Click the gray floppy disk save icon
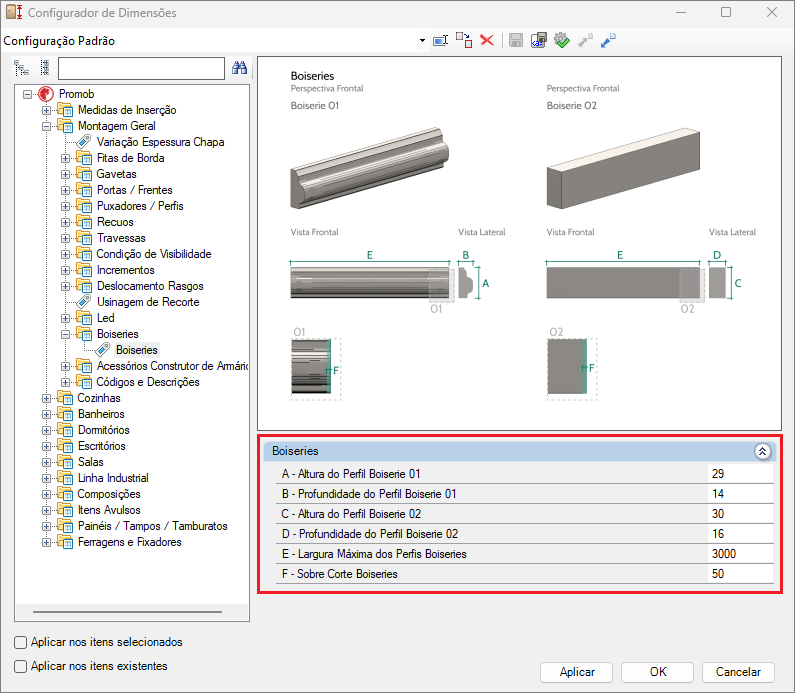Image resolution: width=795 pixels, height=693 pixels. coord(516,40)
